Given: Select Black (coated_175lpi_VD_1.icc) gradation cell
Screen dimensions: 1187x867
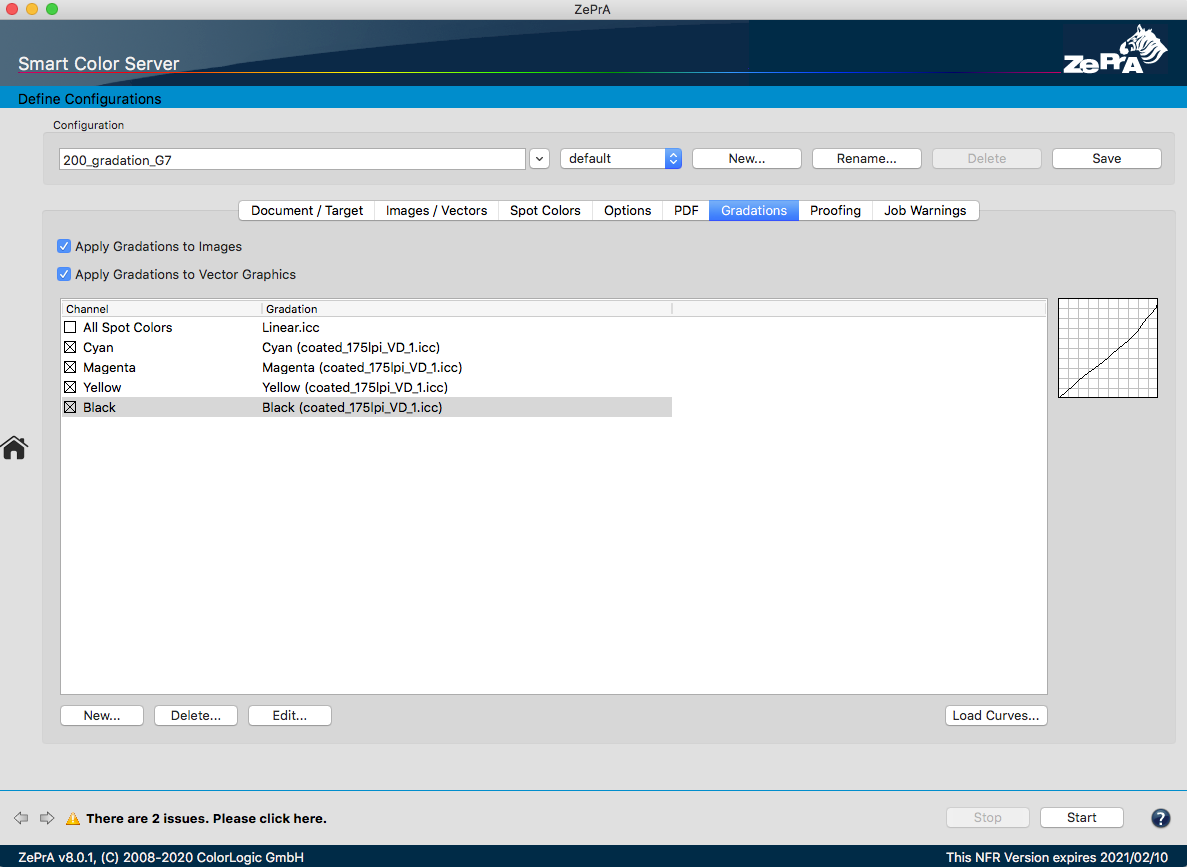Looking at the screenshot, I should coord(352,407).
